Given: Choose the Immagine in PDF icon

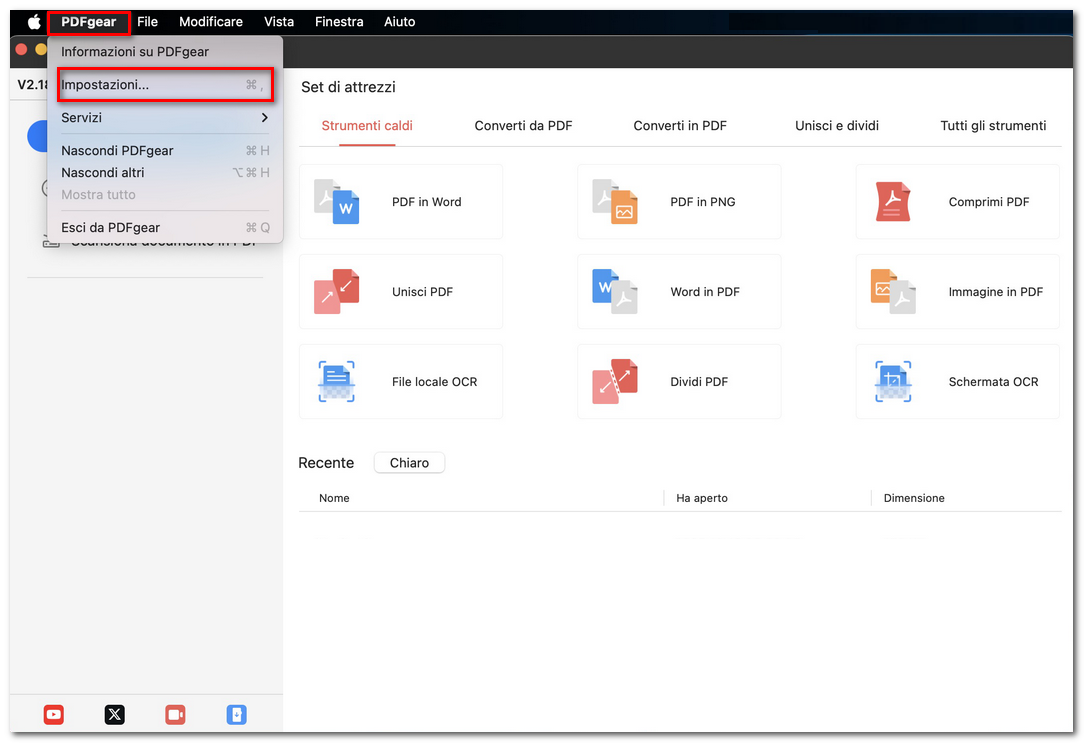Looking at the screenshot, I should 892,292.
